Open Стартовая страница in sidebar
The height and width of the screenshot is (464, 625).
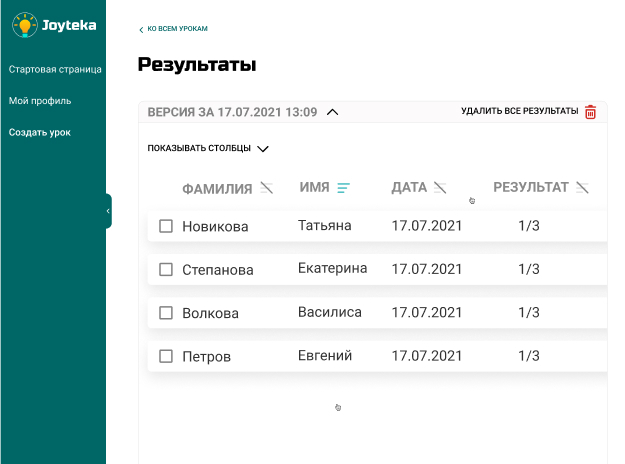55,69
